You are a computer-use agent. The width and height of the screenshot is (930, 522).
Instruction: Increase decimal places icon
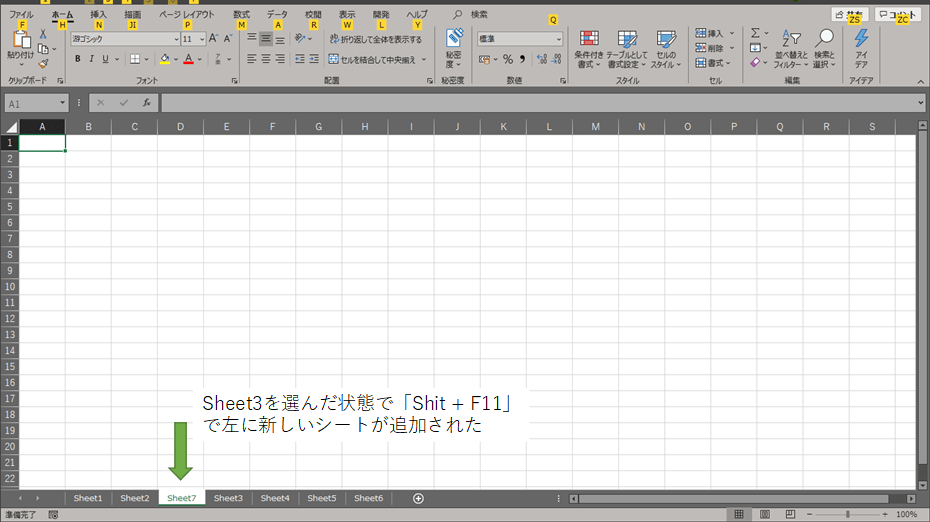point(542,59)
